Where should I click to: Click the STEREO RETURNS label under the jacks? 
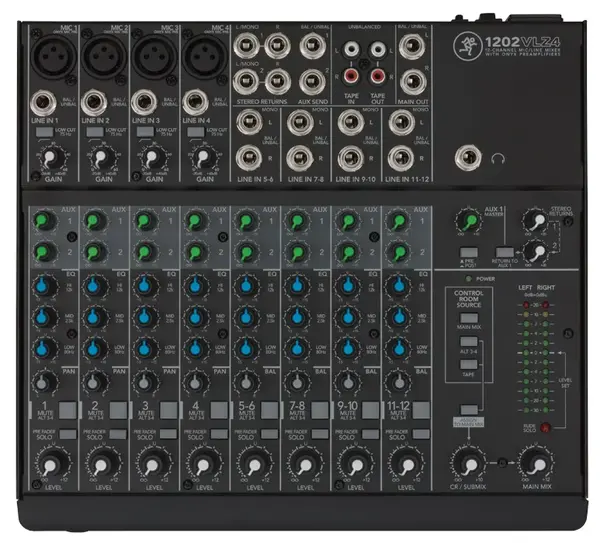pos(262,101)
